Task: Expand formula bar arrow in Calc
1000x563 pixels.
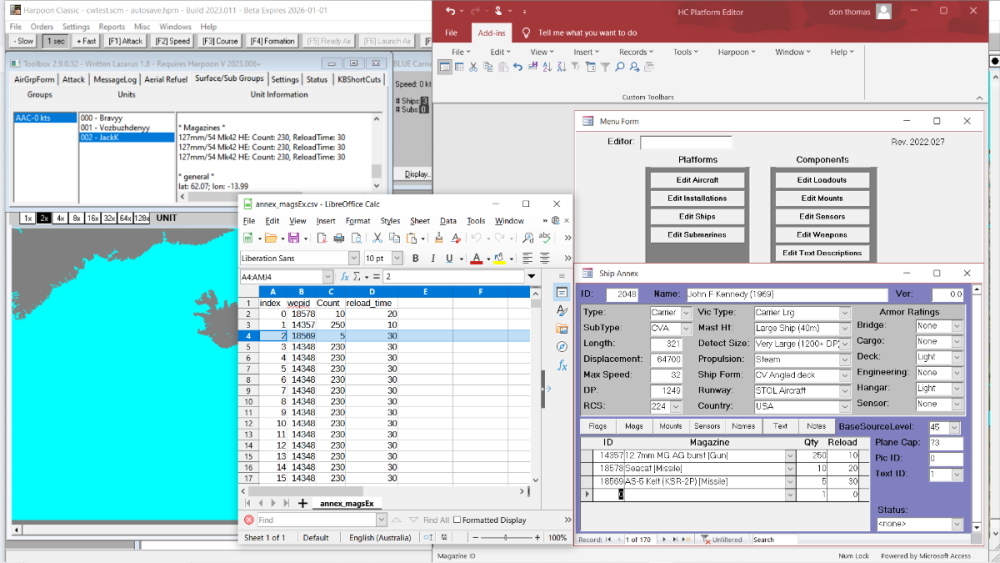Action: tap(531, 277)
